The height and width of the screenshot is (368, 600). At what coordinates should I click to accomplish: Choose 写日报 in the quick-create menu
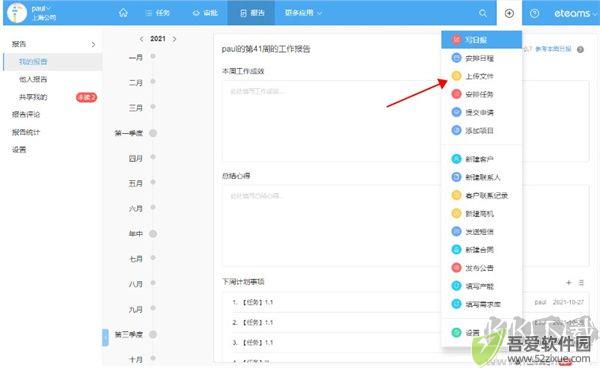coord(481,40)
